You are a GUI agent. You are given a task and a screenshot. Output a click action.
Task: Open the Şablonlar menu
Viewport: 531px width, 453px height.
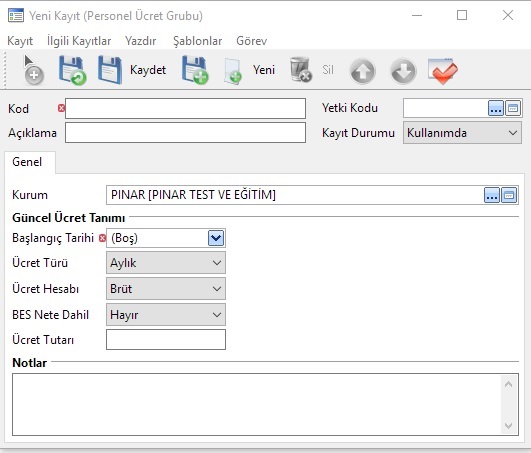(x=197, y=41)
